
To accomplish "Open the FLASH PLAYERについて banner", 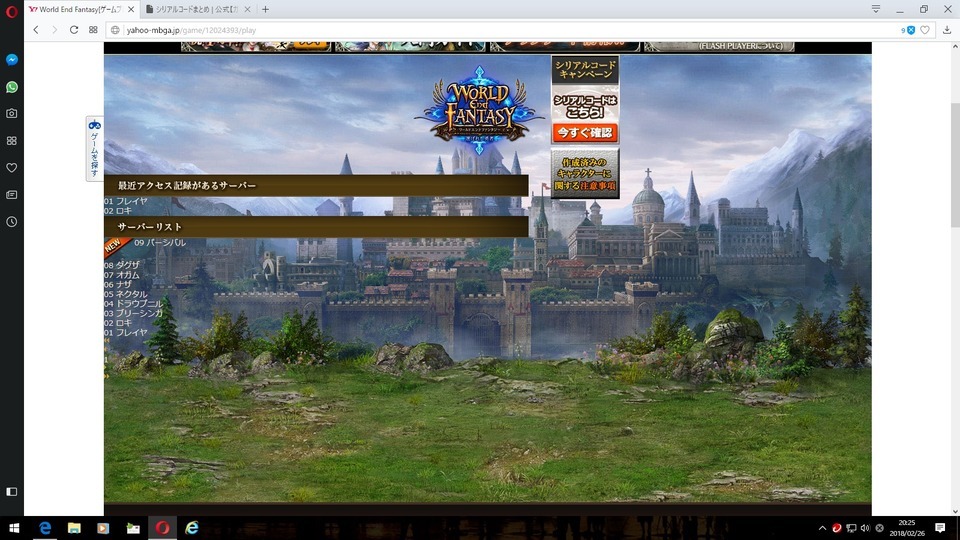I will (x=719, y=47).
